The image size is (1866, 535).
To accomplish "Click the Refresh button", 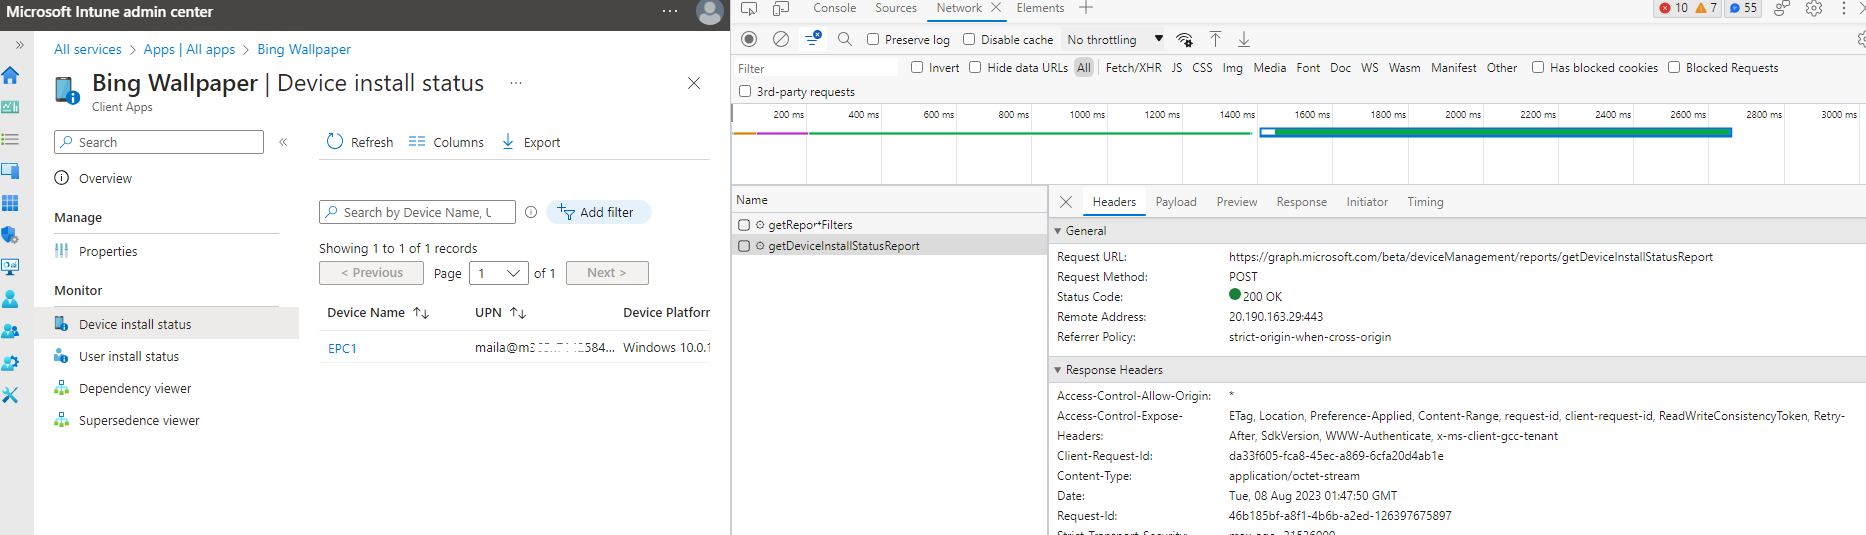I will [360, 142].
